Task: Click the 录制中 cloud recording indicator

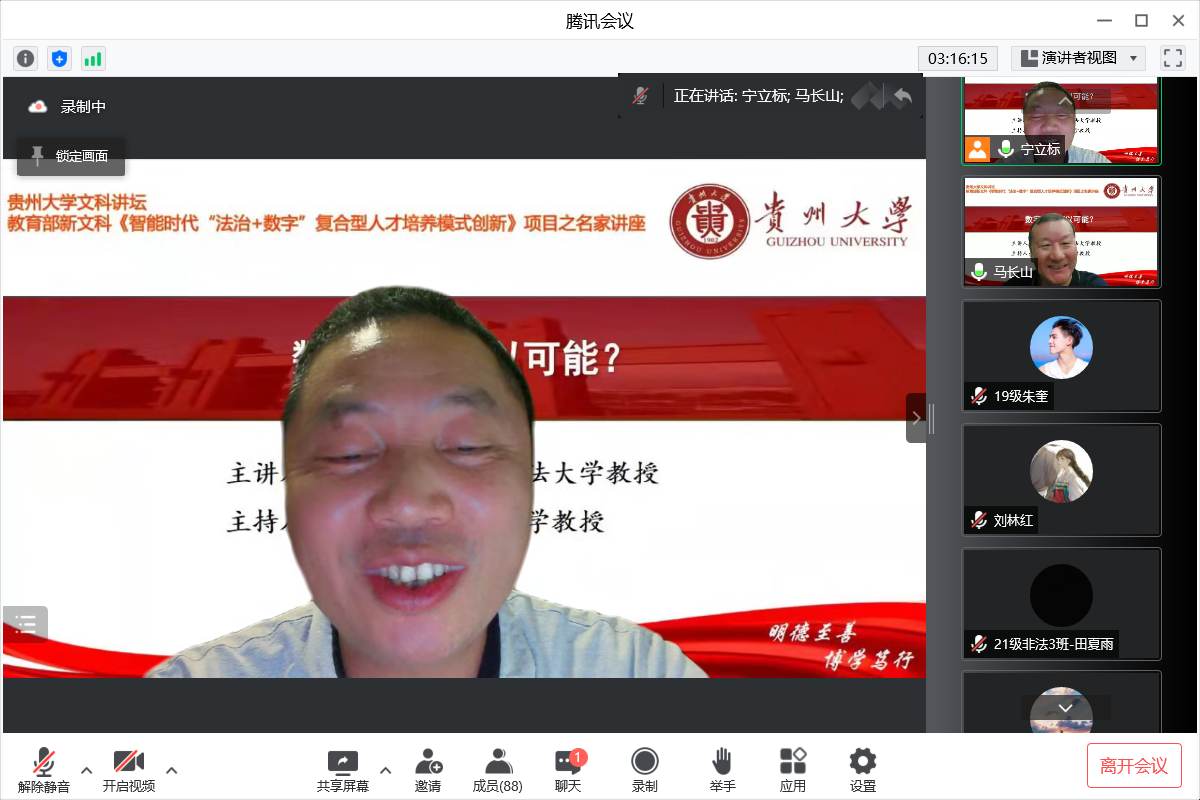Action: tap(67, 106)
